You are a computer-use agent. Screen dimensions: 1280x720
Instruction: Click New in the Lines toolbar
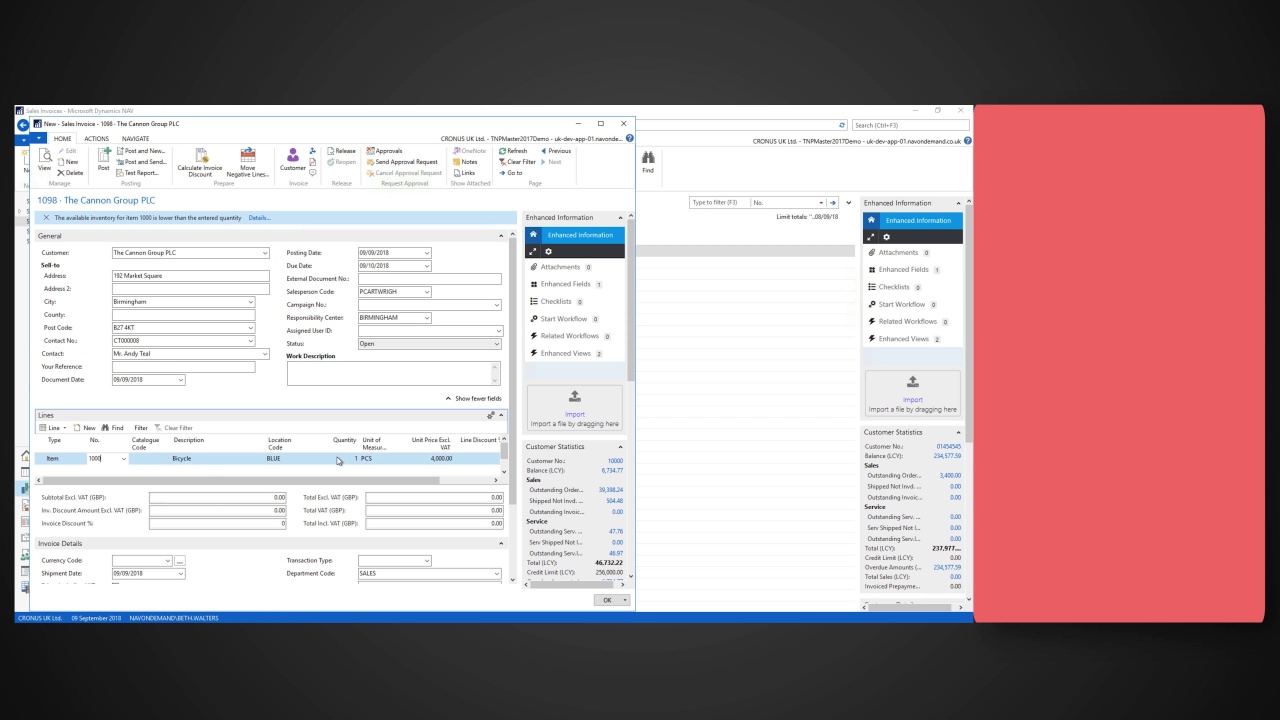coord(84,427)
